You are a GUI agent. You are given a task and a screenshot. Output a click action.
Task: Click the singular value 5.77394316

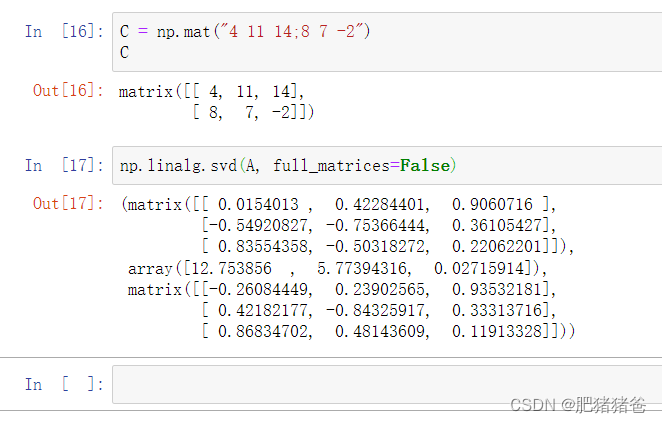click(x=361, y=268)
